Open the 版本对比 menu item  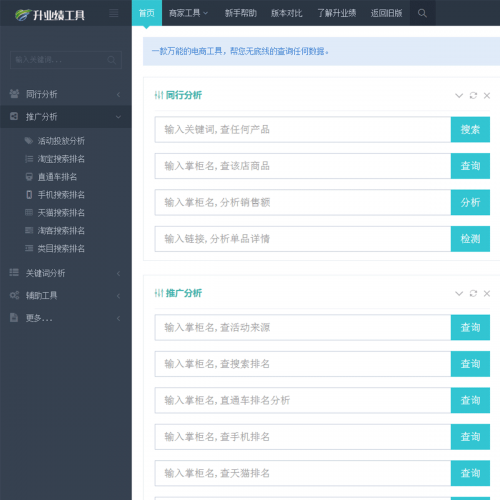pyautogui.click(x=286, y=13)
